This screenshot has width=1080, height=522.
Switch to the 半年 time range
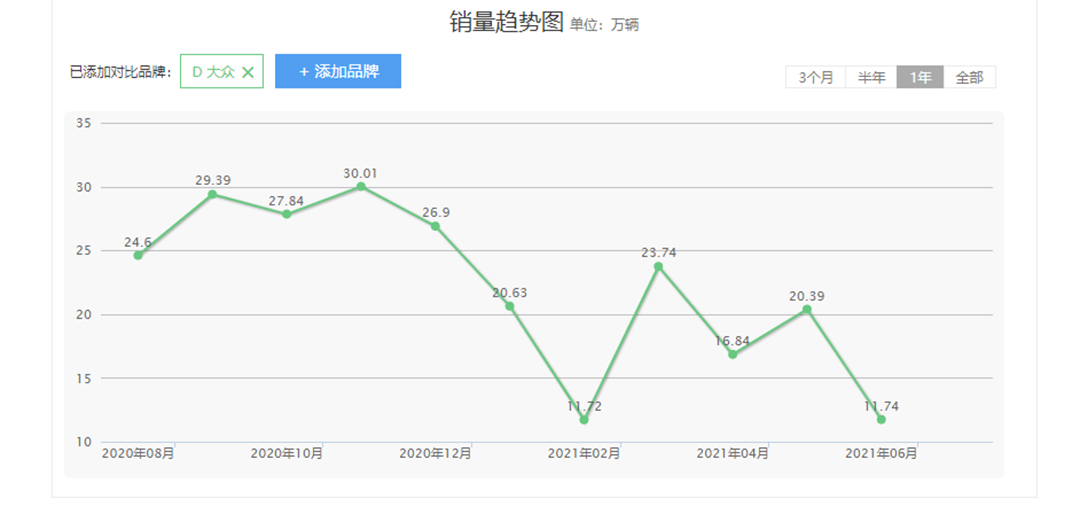tap(871, 78)
